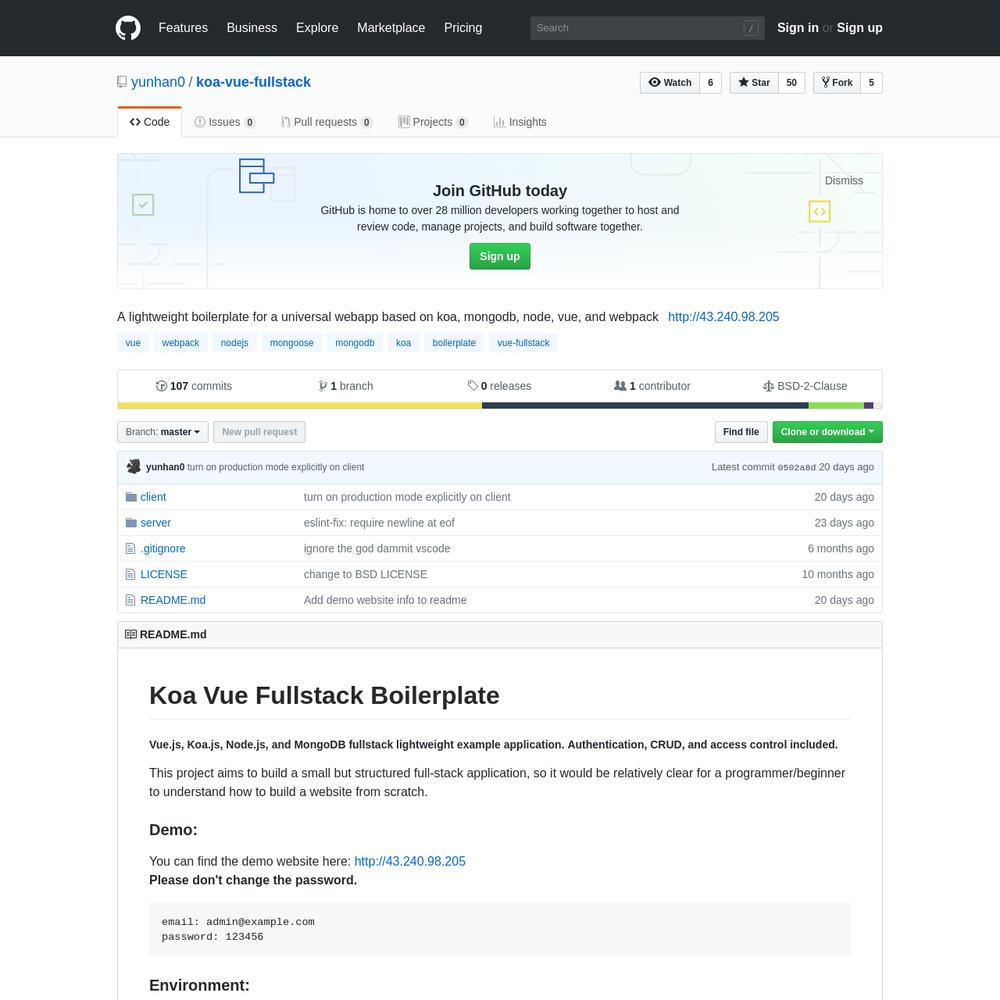Open the Projects tab
This screenshot has height=1000, width=1000.
point(432,122)
